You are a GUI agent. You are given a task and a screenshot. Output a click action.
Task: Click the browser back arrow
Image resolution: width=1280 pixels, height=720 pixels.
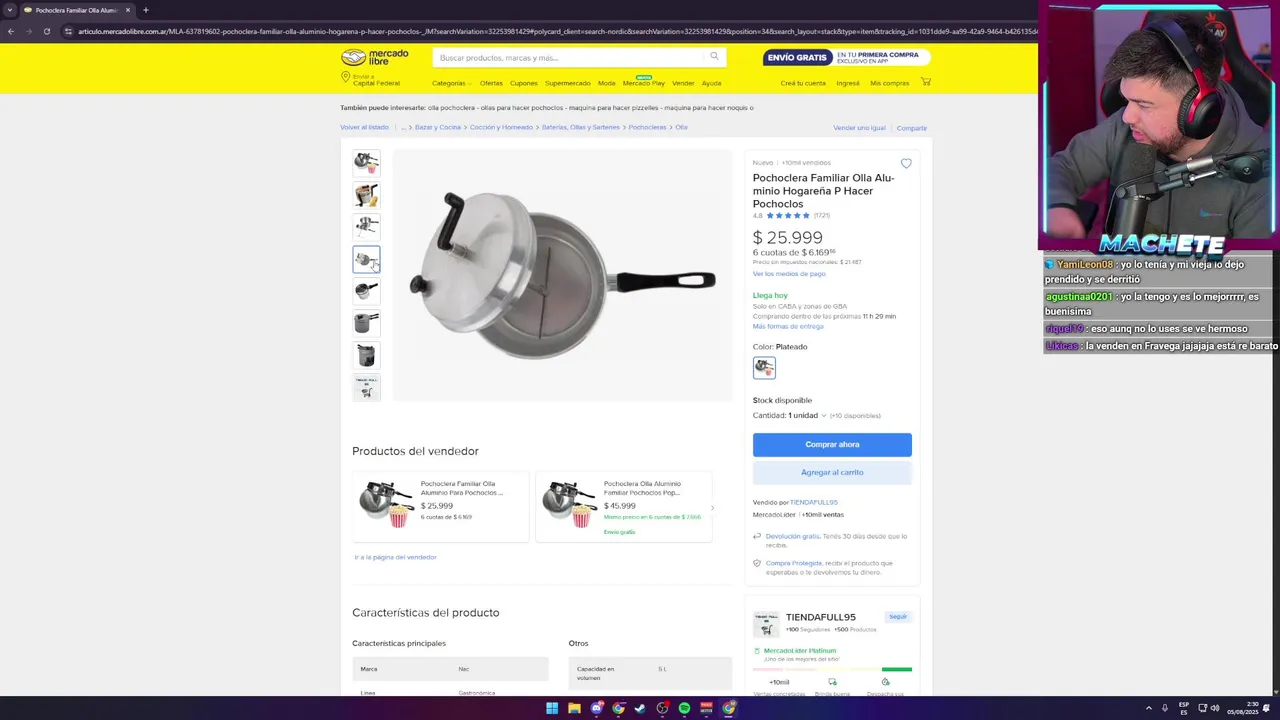pyautogui.click(x=11, y=31)
